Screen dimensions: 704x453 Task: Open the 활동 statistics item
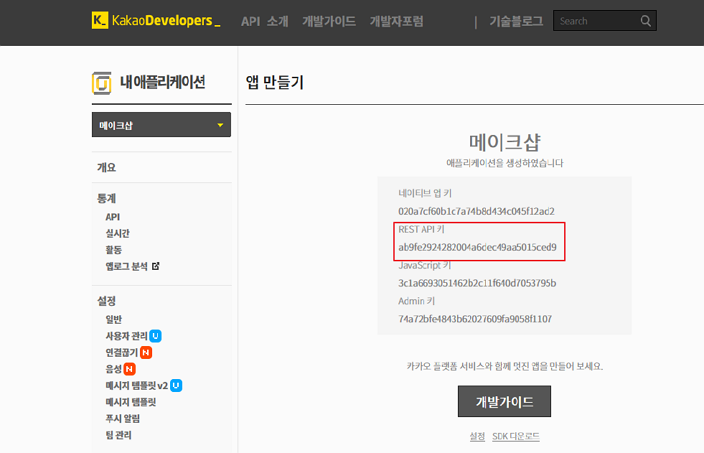(114, 250)
